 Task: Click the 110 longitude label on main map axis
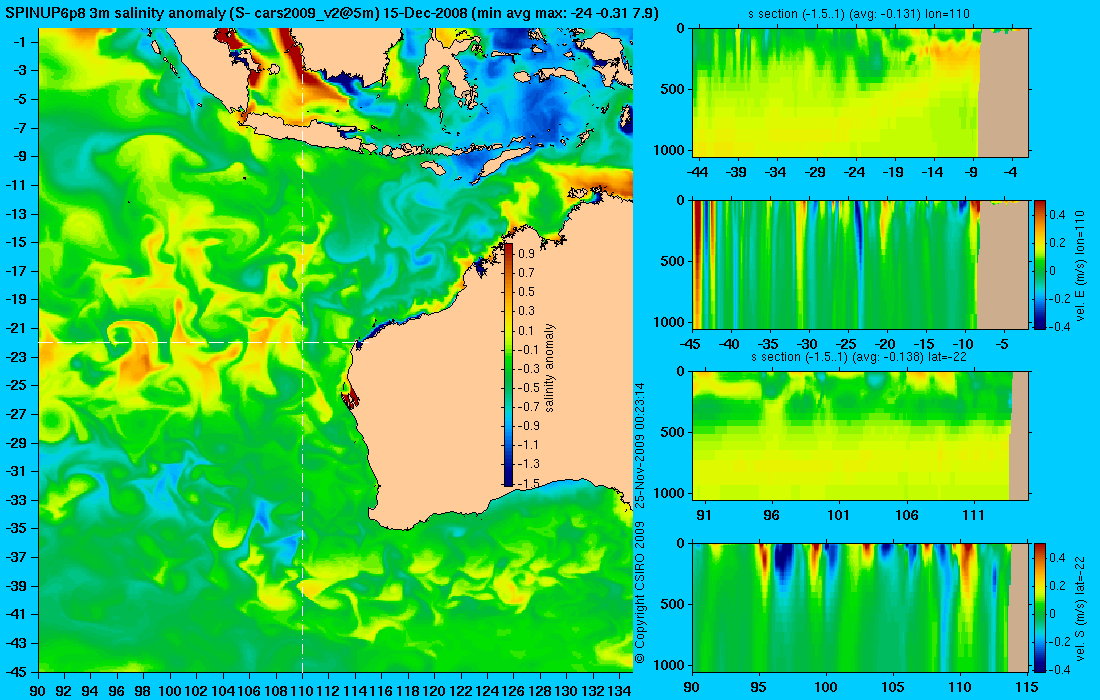[302, 691]
